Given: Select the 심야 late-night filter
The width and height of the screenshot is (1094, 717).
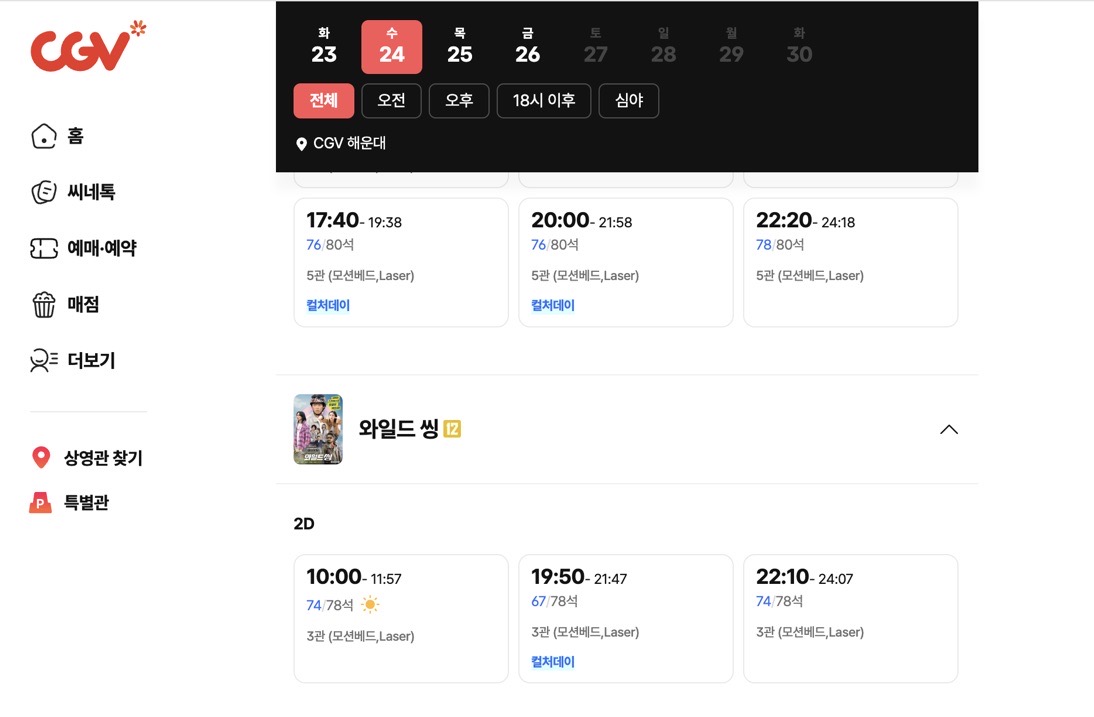Looking at the screenshot, I should click(x=629, y=101).
